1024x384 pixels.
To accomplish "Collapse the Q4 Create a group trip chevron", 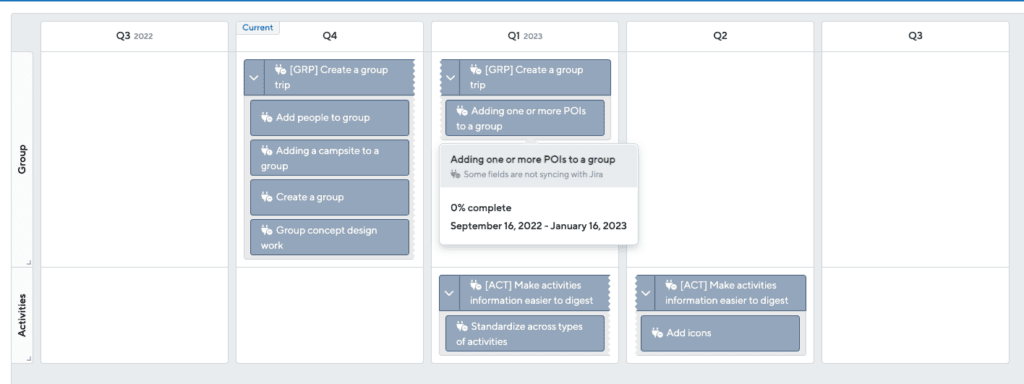I will [x=254, y=78].
